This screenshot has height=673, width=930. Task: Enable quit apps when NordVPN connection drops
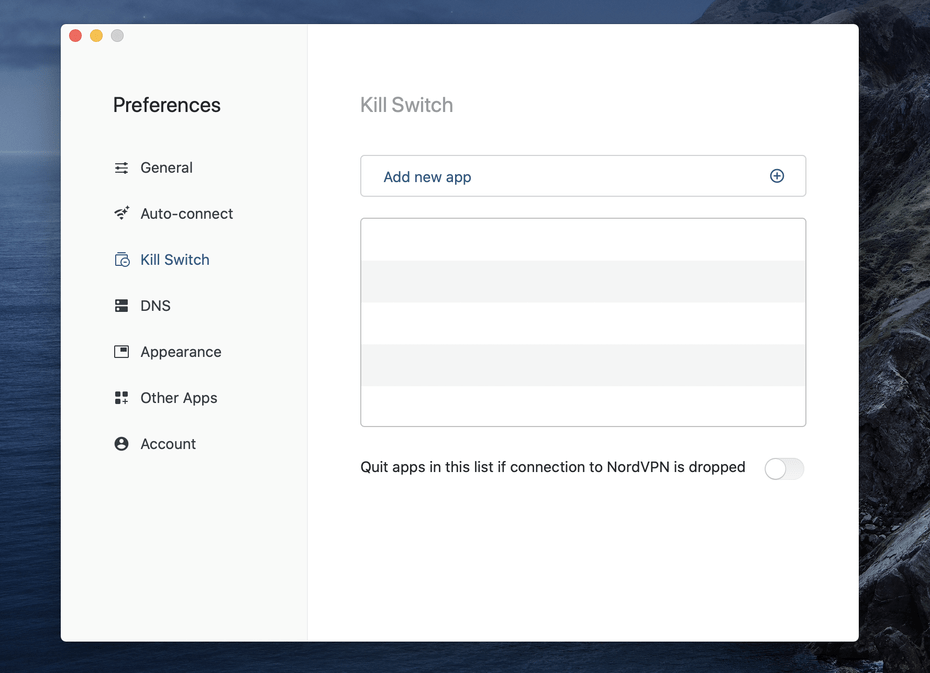coord(784,468)
